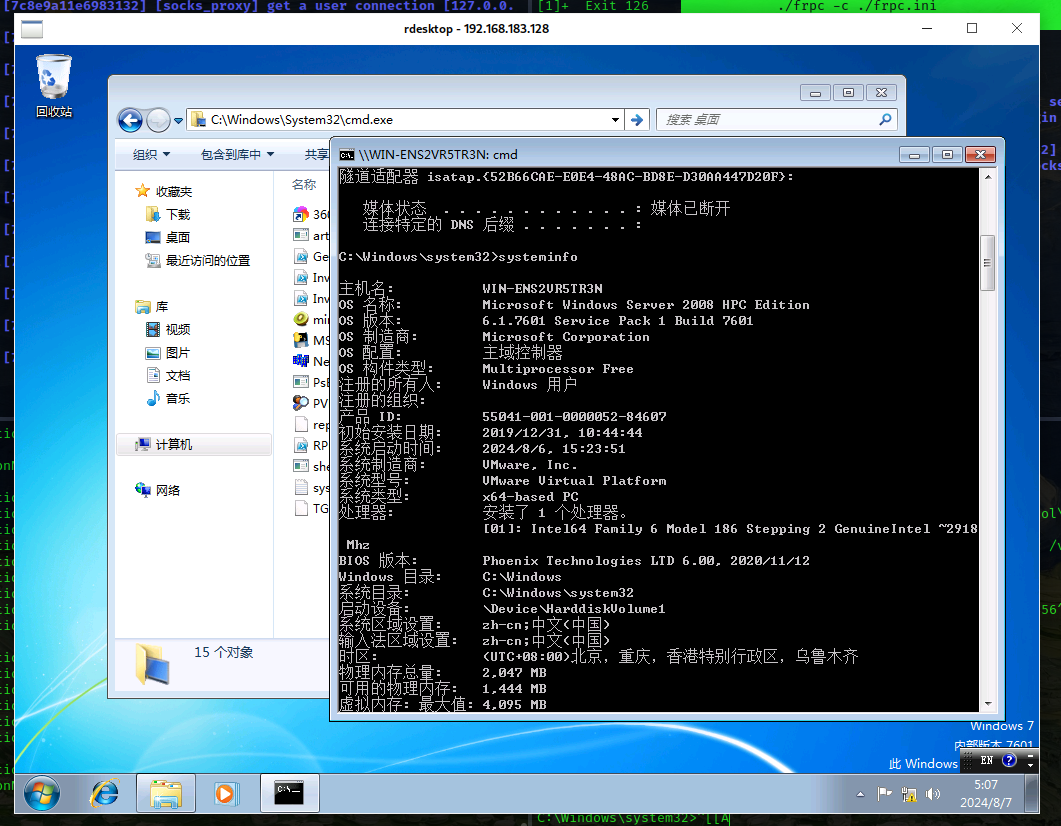Open the 组织 dropdown menu
The image size is (1061, 826).
click(x=152, y=155)
